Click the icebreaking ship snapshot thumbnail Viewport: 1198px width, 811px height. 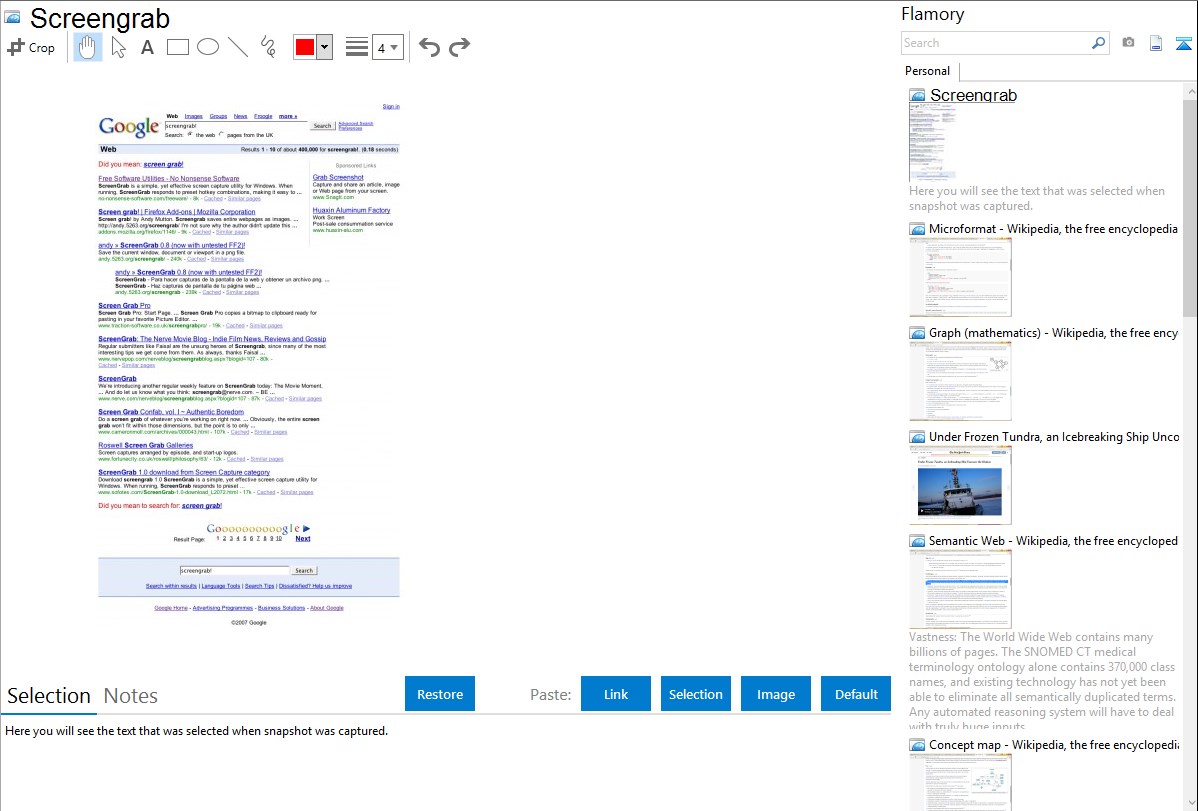960,485
